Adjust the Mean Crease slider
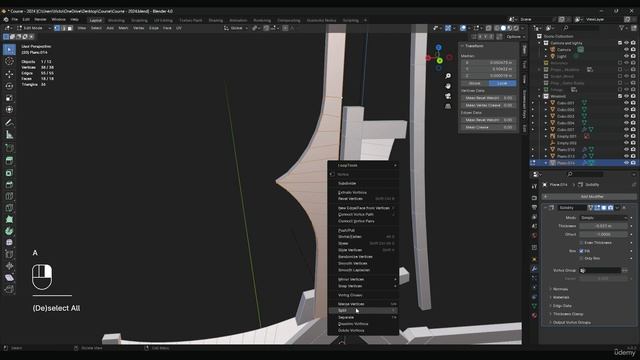Screen dimensions: 640x360 489,127
